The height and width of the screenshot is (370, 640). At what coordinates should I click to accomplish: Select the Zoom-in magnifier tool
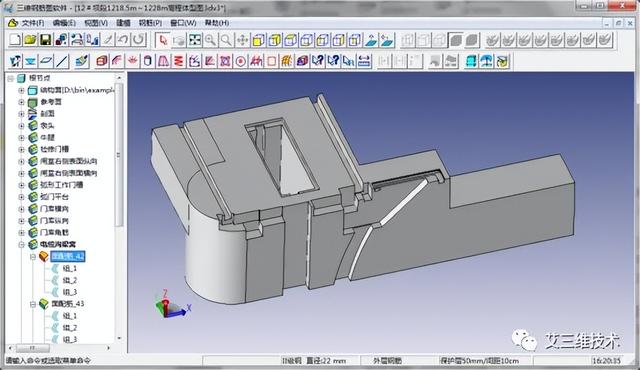pyautogui.click(x=211, y=40)
